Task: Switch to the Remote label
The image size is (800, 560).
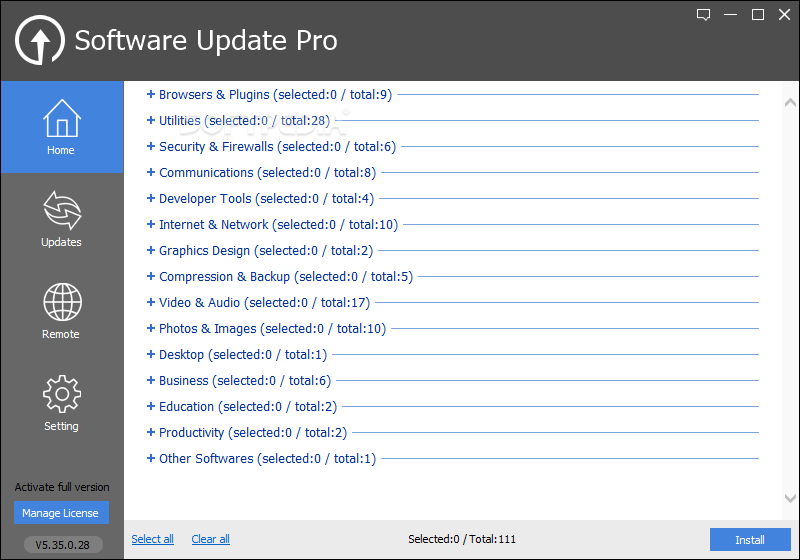Action: 61,334
